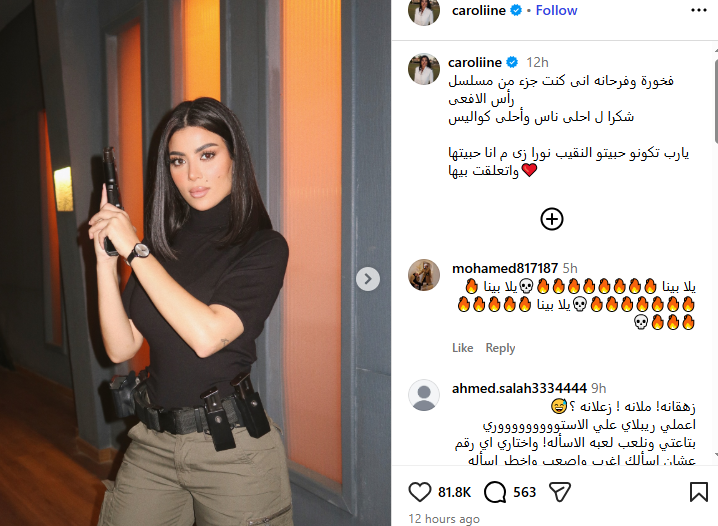Viewport: 718px width, 526px height.
Task: Reply to mohamed817187's comment
Action: coord(500,348)
